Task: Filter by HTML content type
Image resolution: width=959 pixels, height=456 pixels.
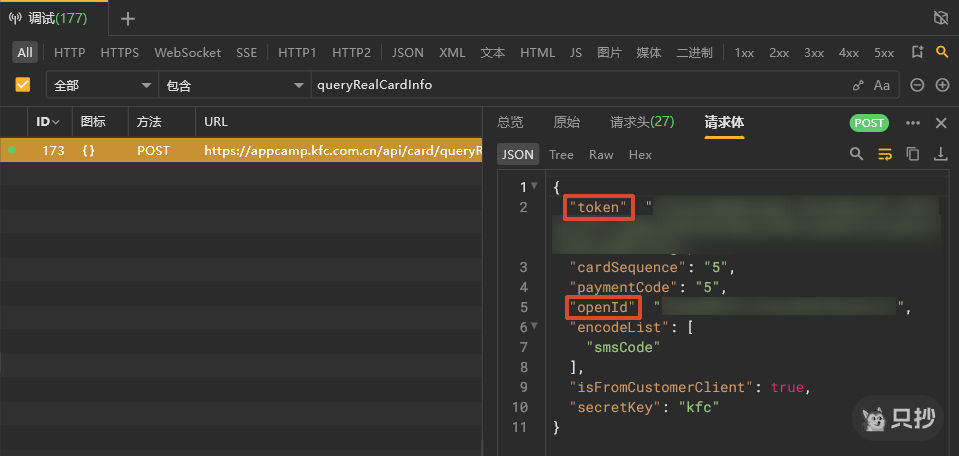Action: [538, 53]
